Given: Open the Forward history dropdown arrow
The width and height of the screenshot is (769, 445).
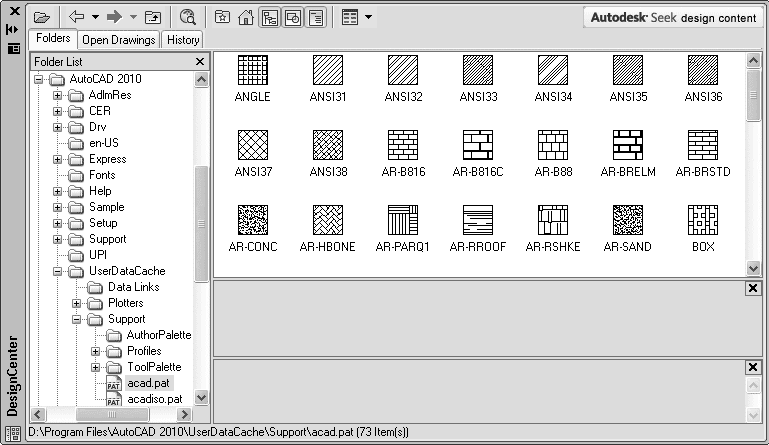Looking at the screenshot, I should [x=133, y=17].
